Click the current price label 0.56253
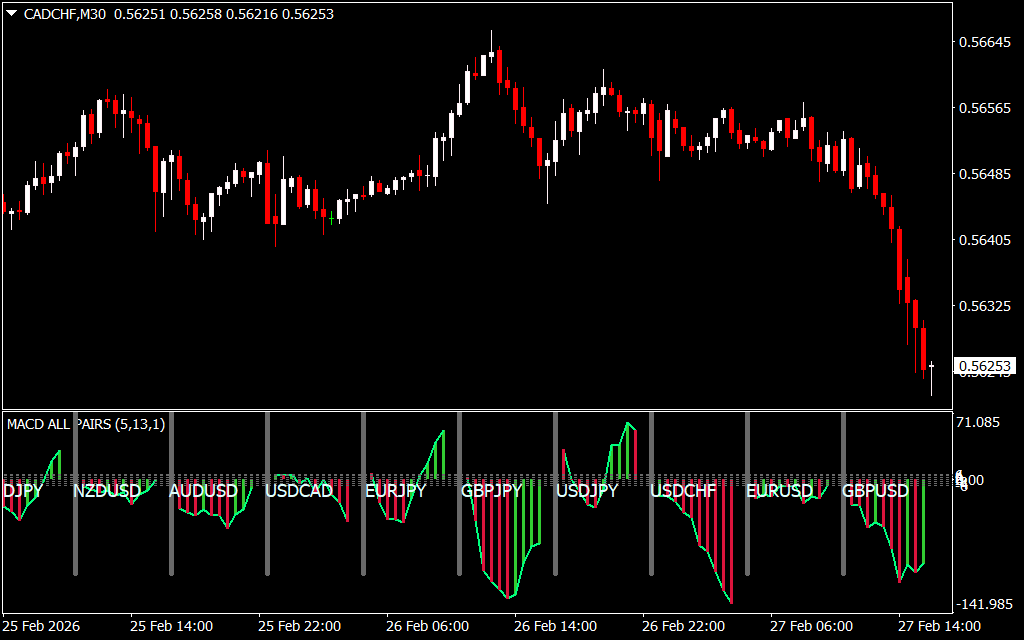The width and height of the screenshot is (1024, 640). pos(985,366)
